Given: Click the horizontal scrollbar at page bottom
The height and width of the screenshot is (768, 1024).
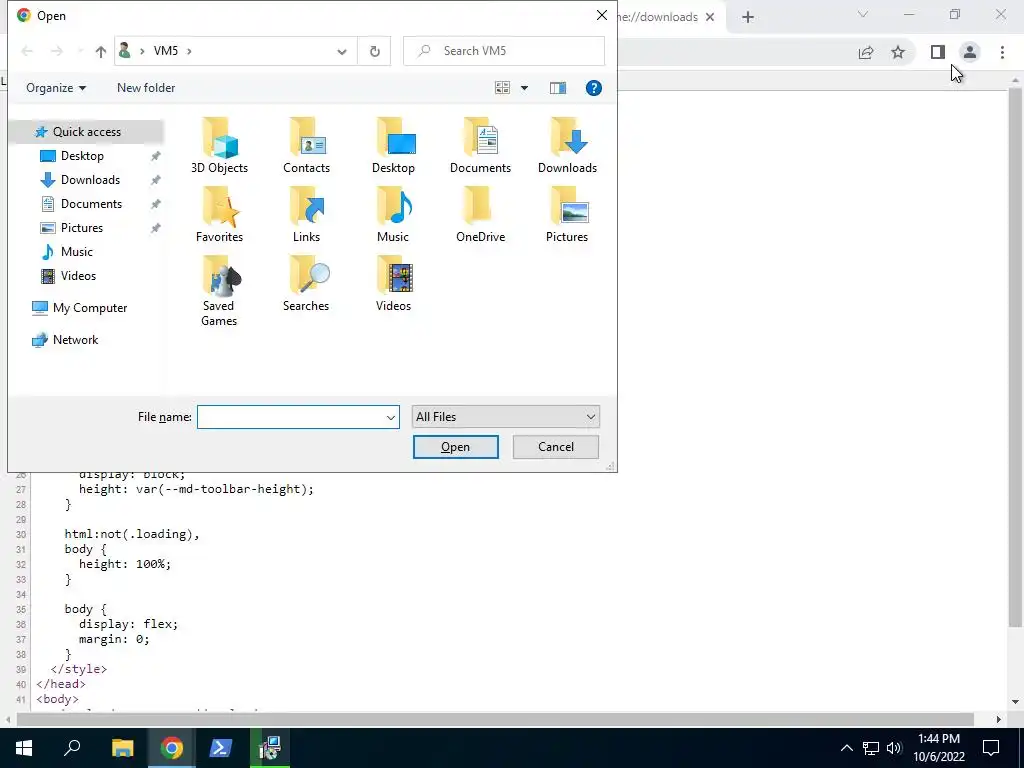Looking at the screenshot, I should pos(495,720).
